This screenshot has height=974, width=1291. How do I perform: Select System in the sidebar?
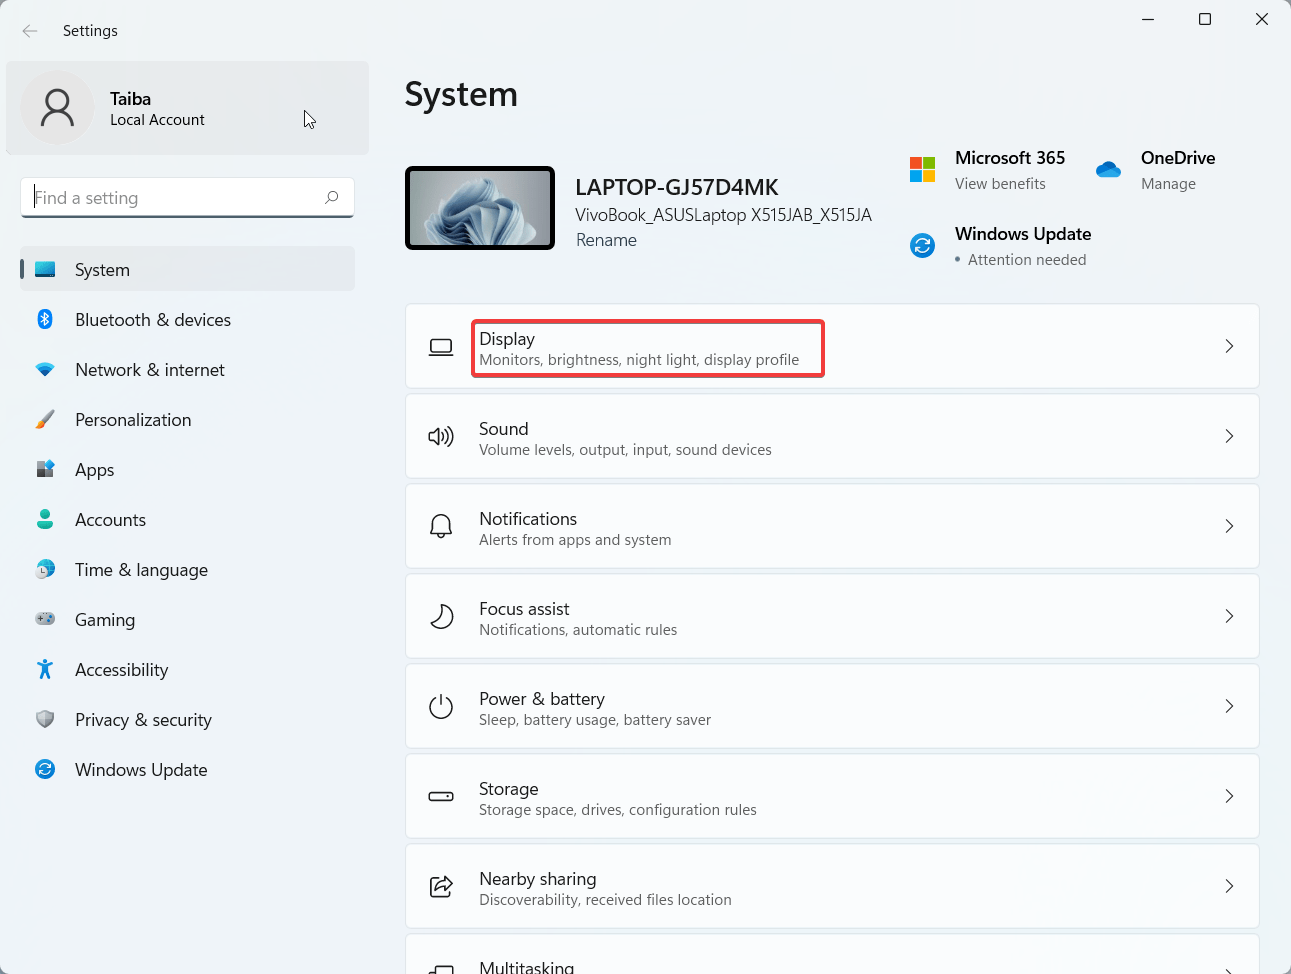tap(188, 269)
